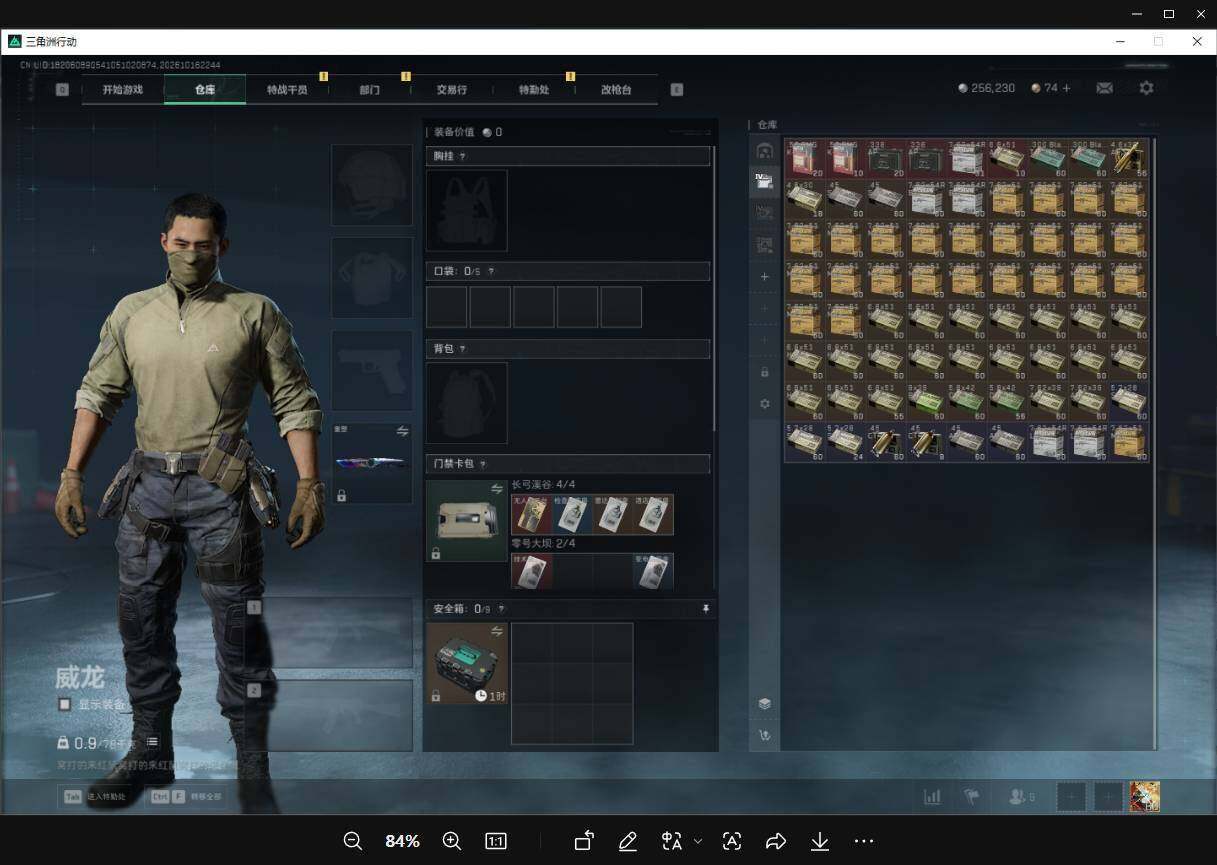
Task: Open the 交易行 tab
Action: coord(452,90)
